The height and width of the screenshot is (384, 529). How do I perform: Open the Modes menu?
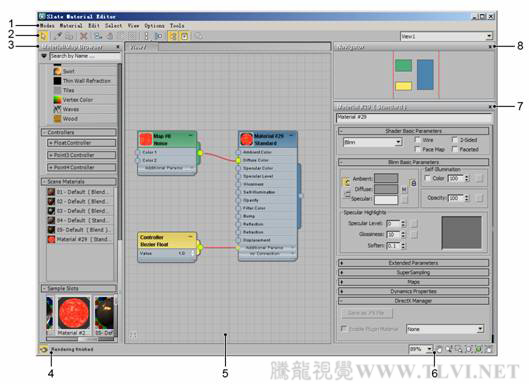pos(47,26)
